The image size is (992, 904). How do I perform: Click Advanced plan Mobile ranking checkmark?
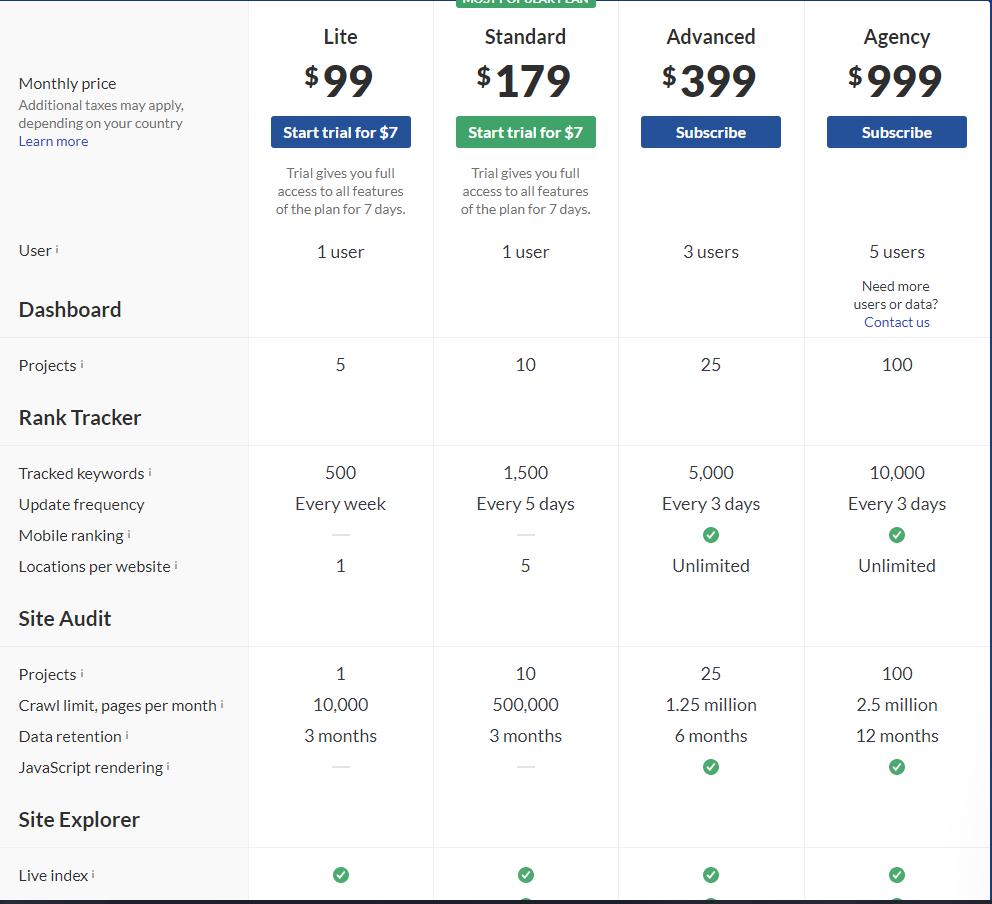711,535
